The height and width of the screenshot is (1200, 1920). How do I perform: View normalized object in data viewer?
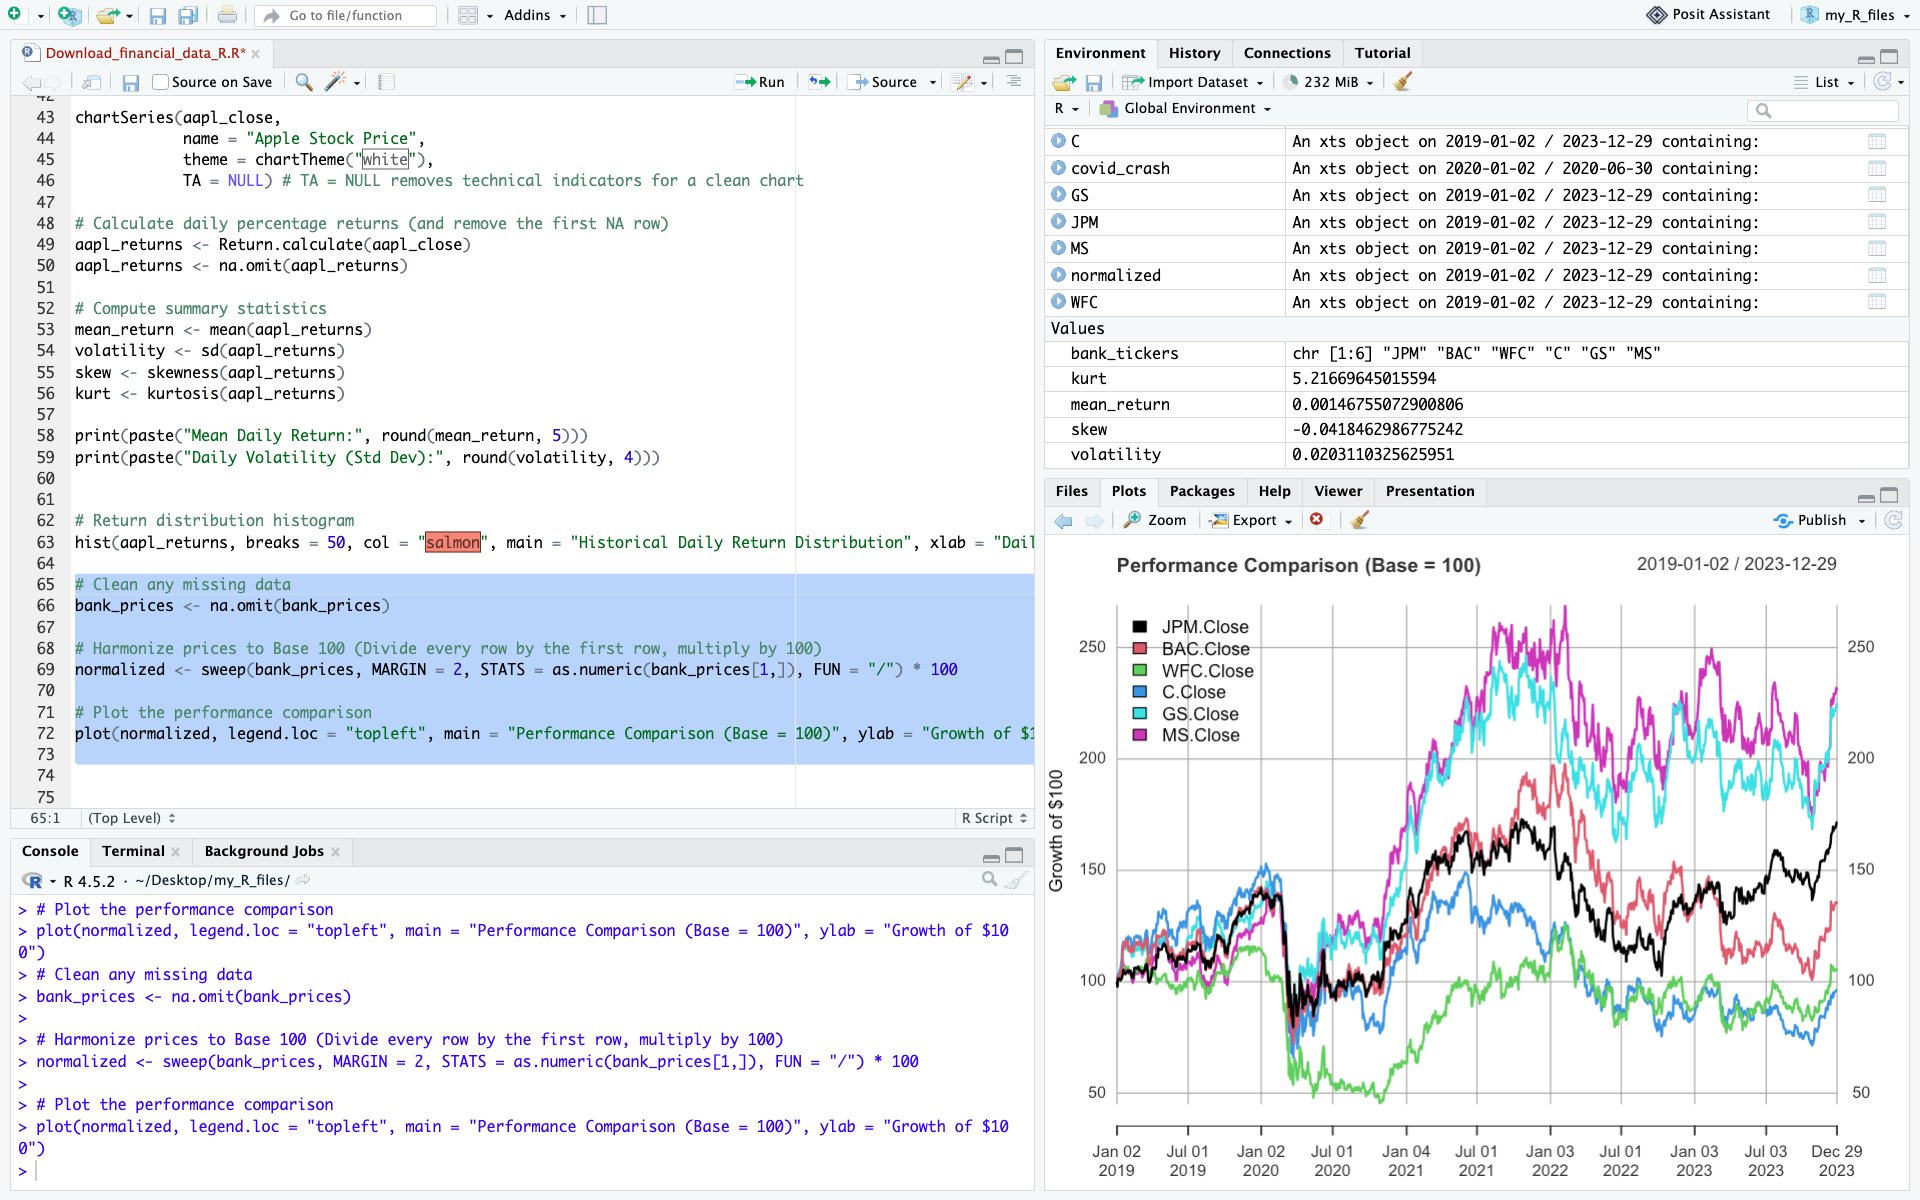(1877, 275)
